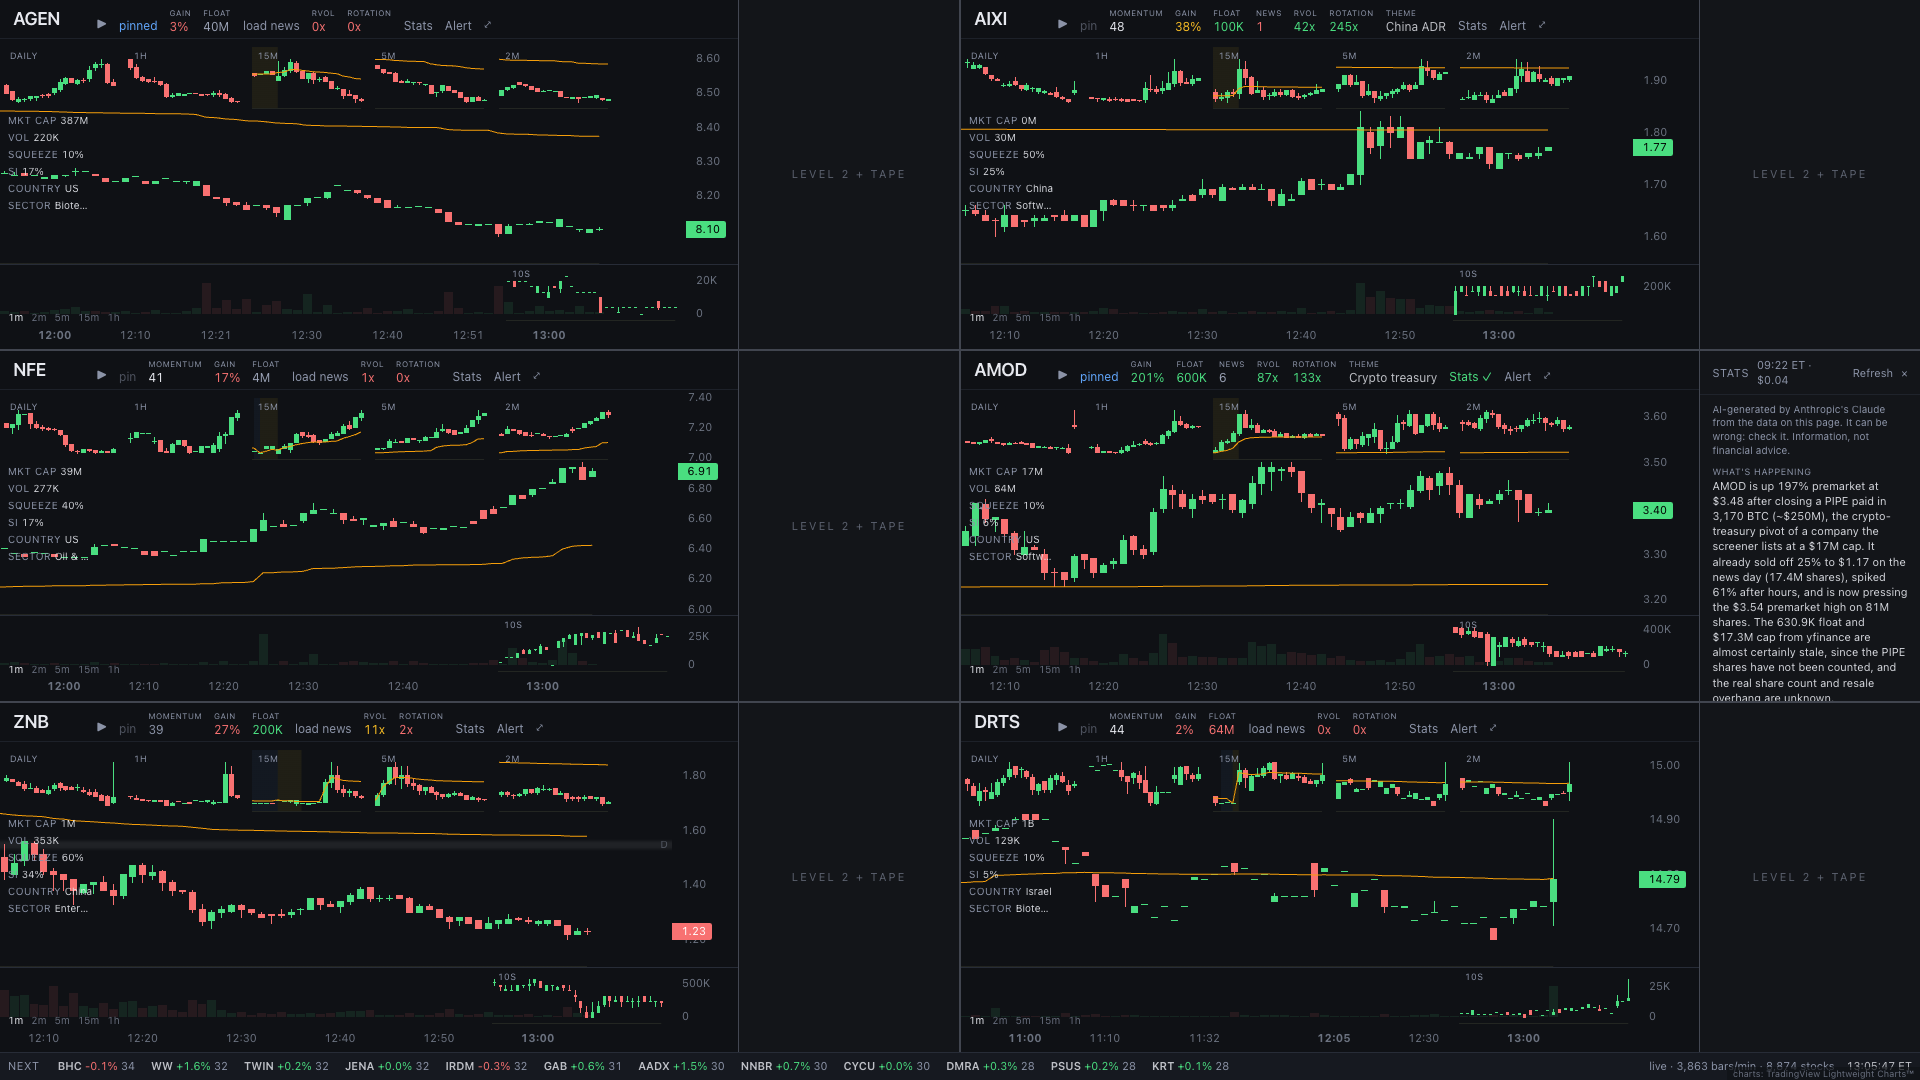The height and width of the screenshot is (1080, 1920).
Task: Click the play arrow beside NFE ticker
Action: [101, 376]
